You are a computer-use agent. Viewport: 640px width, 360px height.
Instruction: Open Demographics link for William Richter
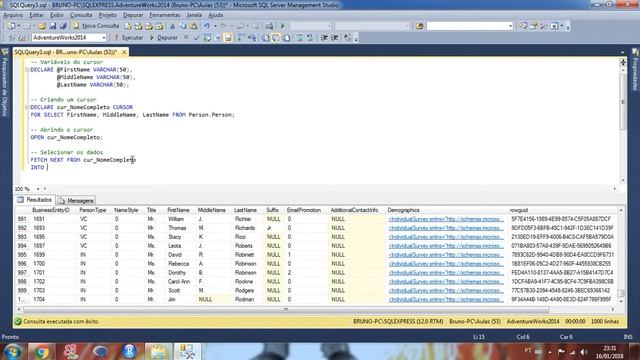(446, 219)
